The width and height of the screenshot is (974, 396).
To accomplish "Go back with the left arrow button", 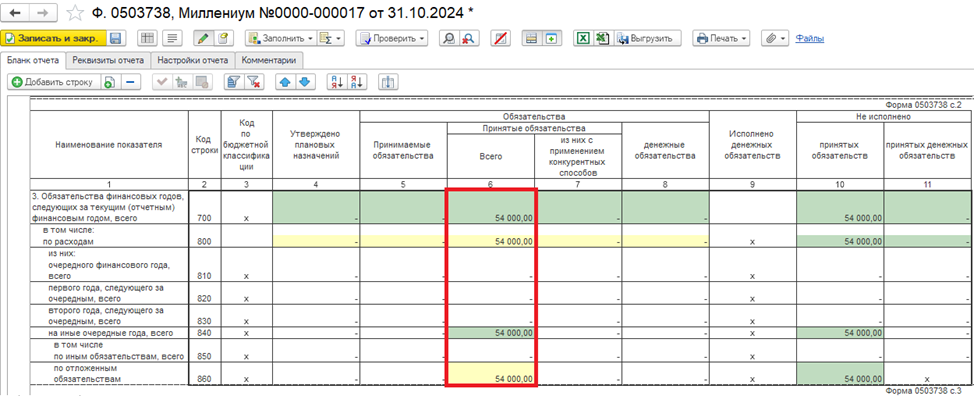I will pos(16,12).
